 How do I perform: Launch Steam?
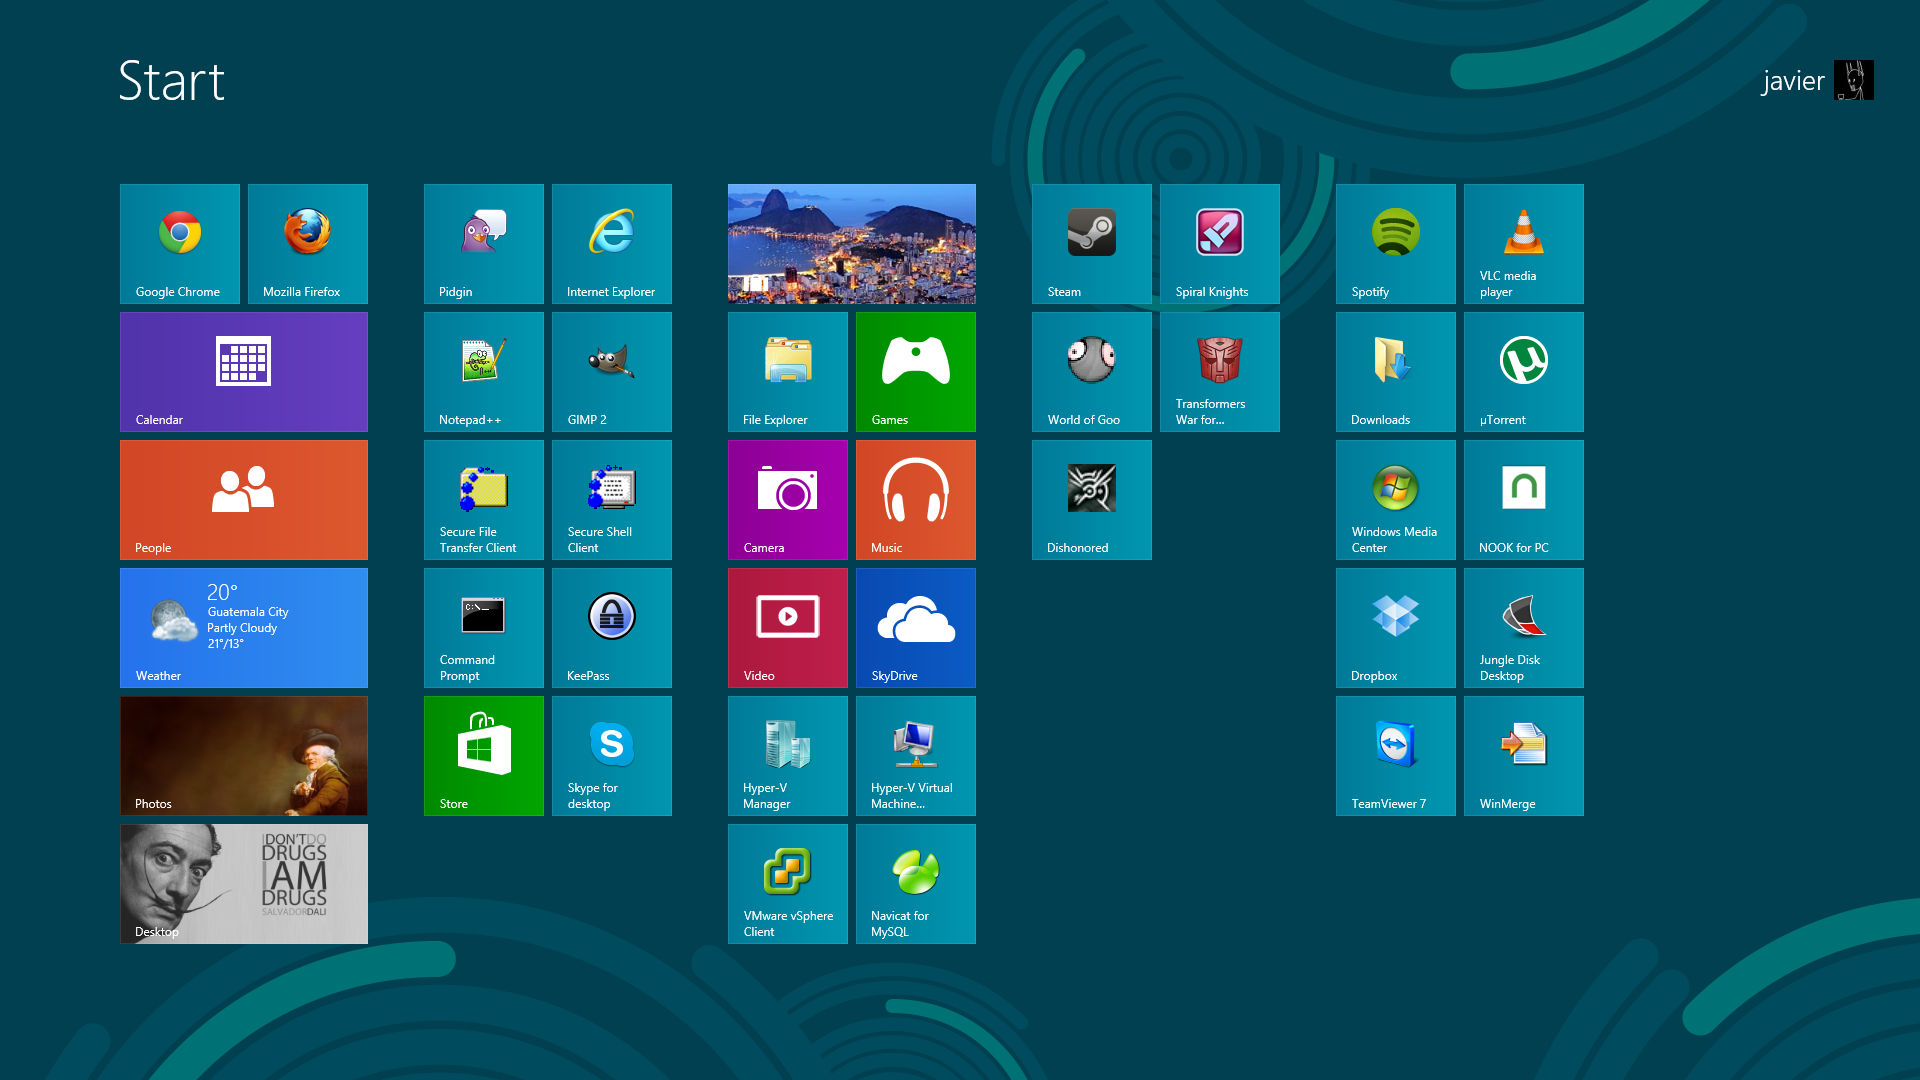point(1091,243)
